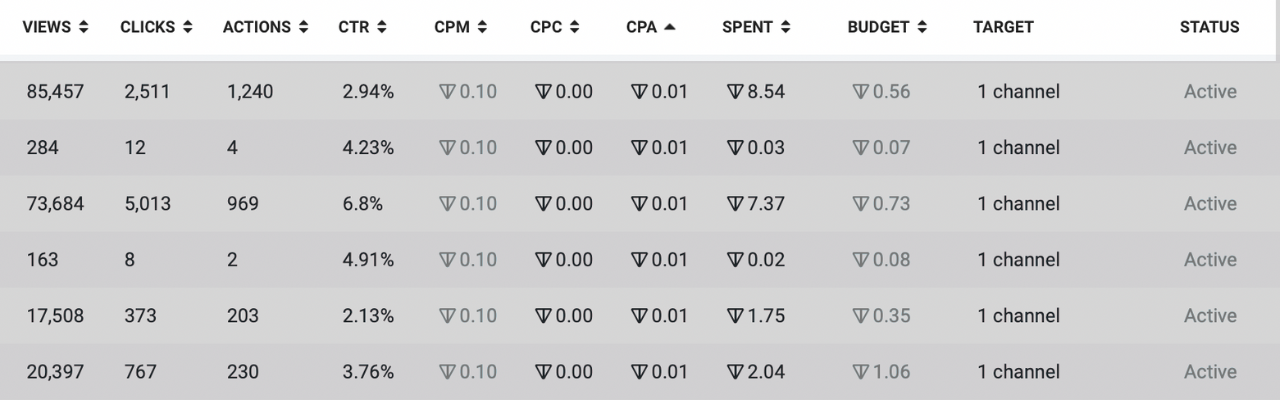Viewport: 1280px width, 400px height.
Task: Sort table by Views column sort arrows
Action: (x=84, y=28)
